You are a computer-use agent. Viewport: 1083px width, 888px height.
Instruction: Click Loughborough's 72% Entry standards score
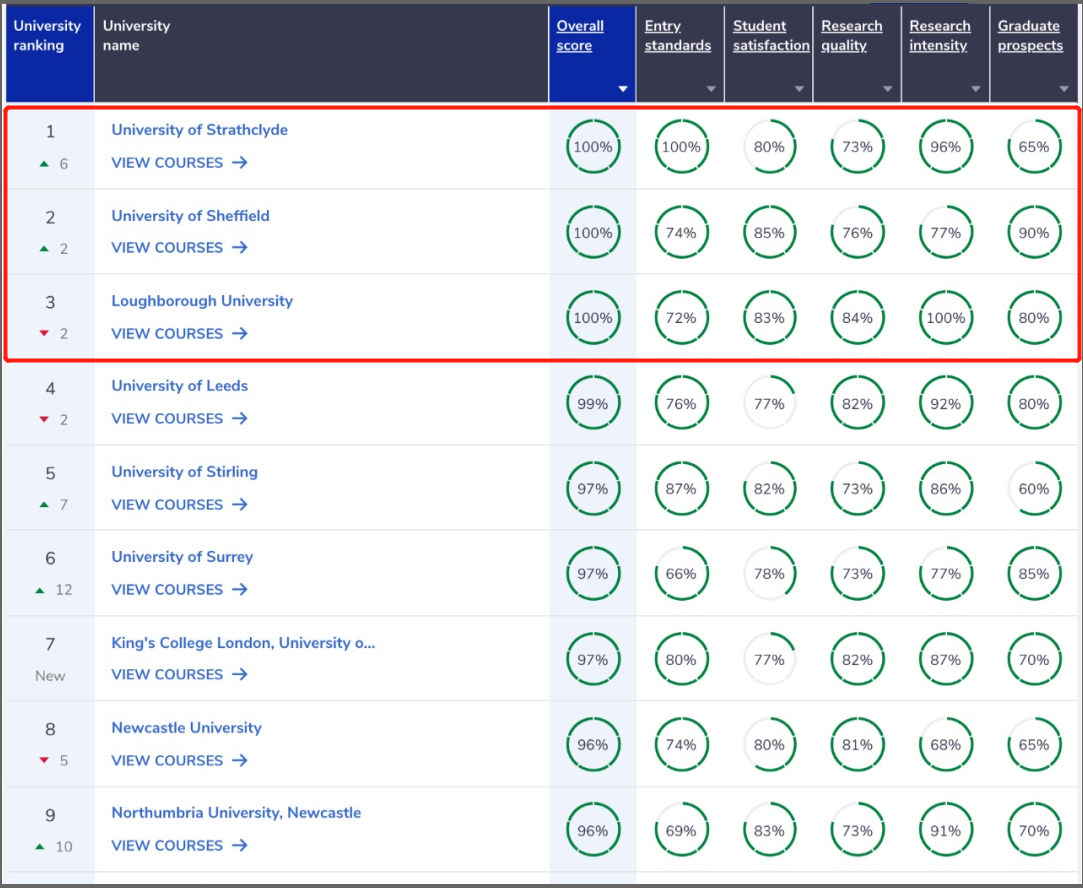(681, 318)
